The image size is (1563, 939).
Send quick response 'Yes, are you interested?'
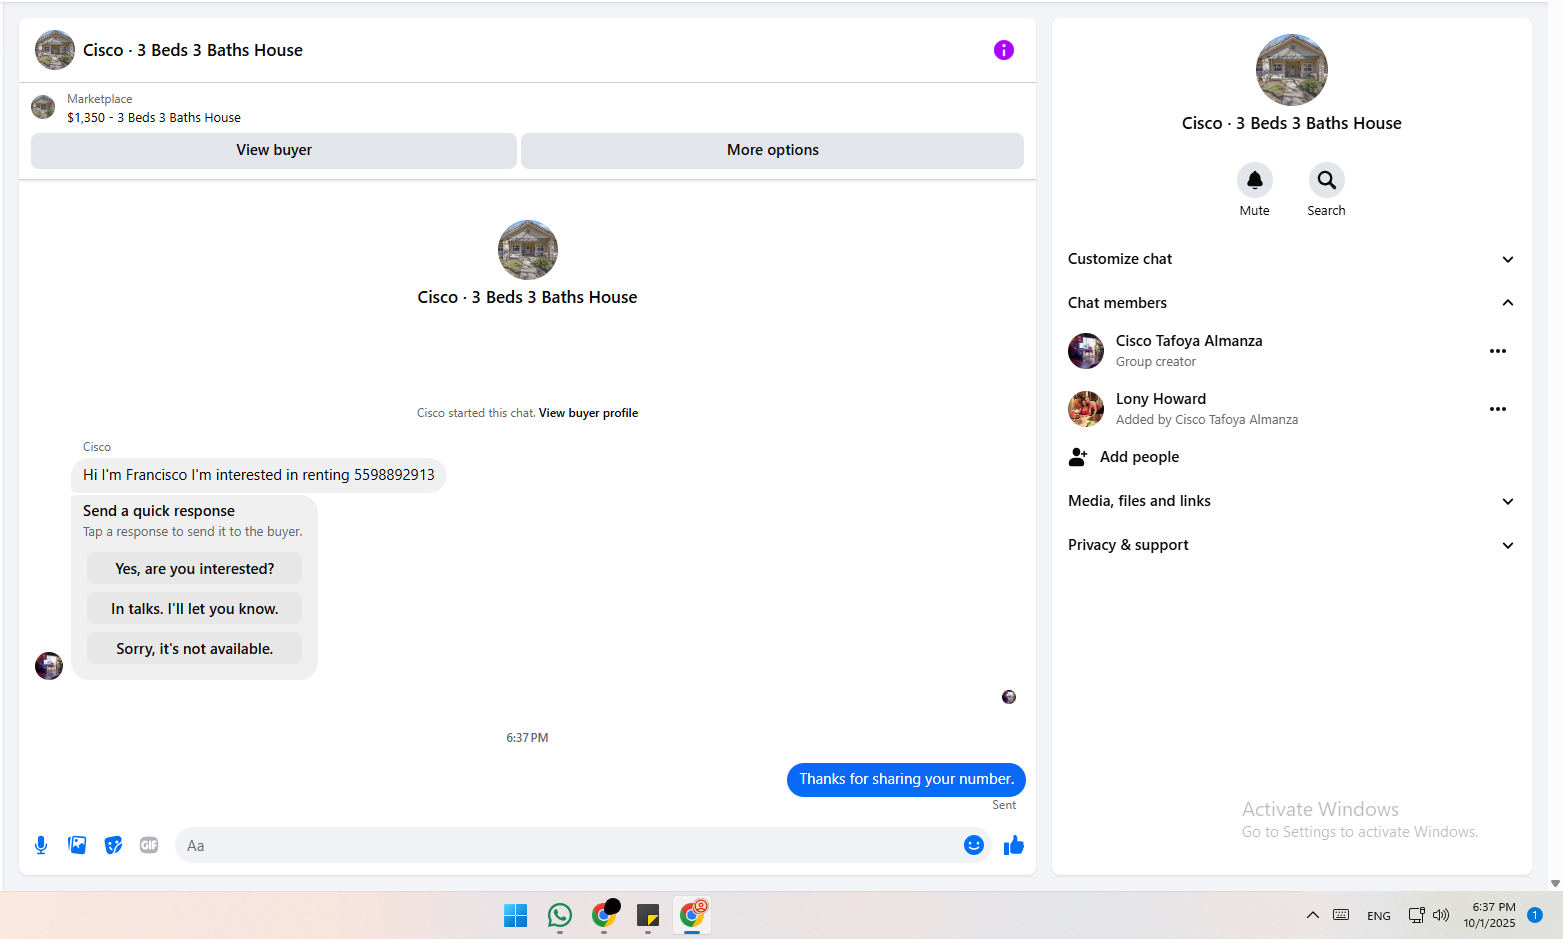tap(195, 569)
